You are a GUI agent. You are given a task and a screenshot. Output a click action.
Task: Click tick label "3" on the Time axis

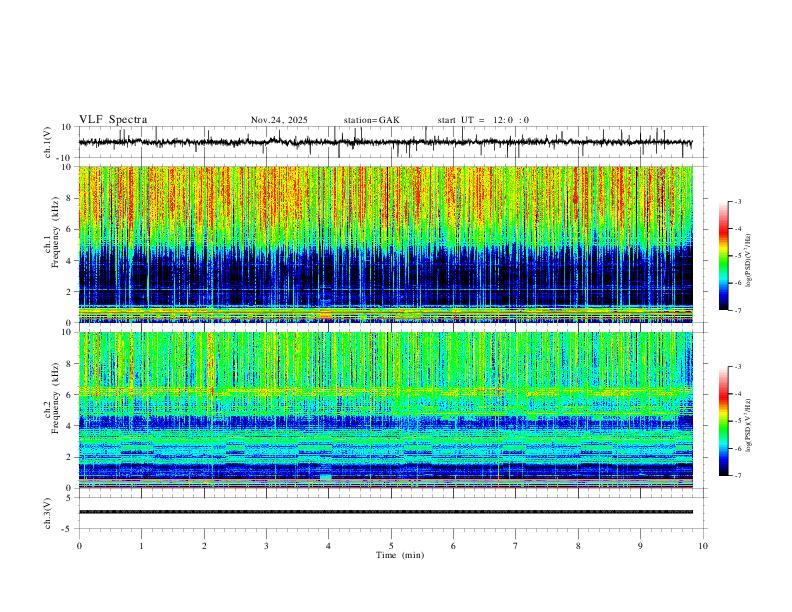[x=266, y=546]
